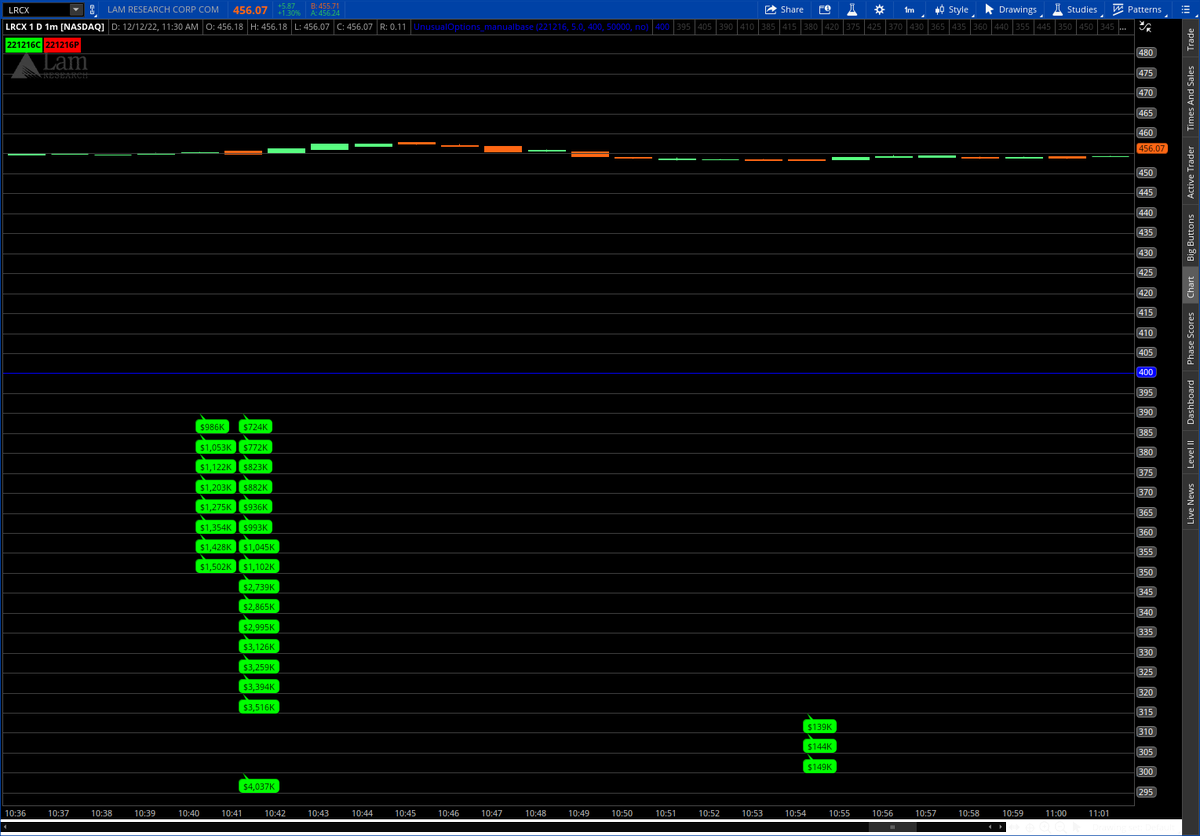The height and width of the screenshot is (836, 1200).
Task: Select the pointer cursor icon at bottom
Action: coord(1076,827)
